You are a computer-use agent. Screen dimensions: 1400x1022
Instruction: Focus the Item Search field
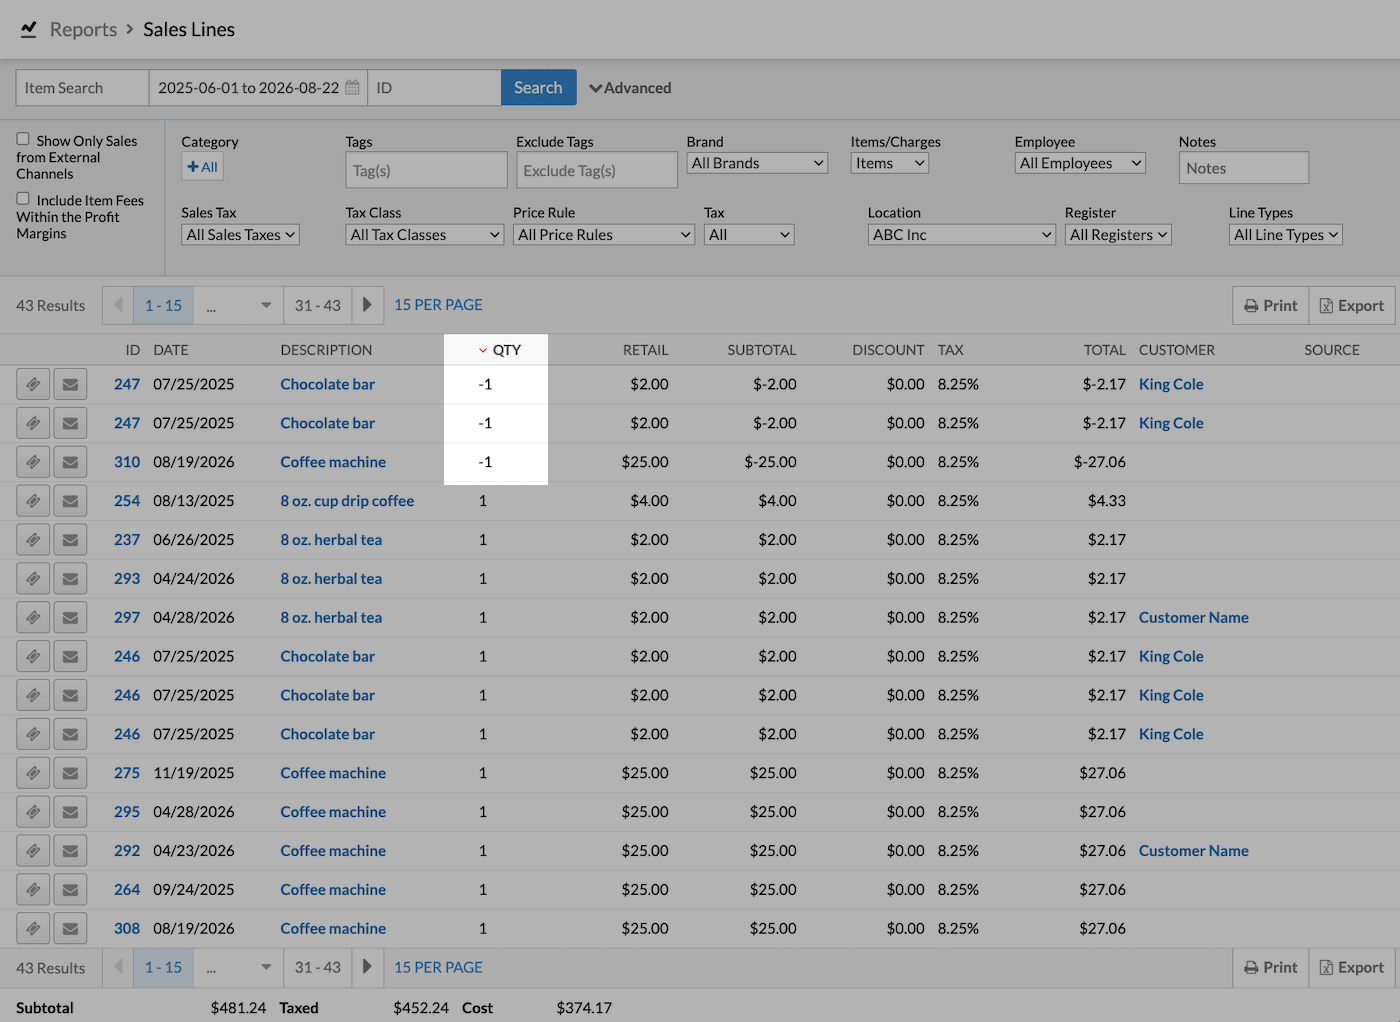pos(82,88)
